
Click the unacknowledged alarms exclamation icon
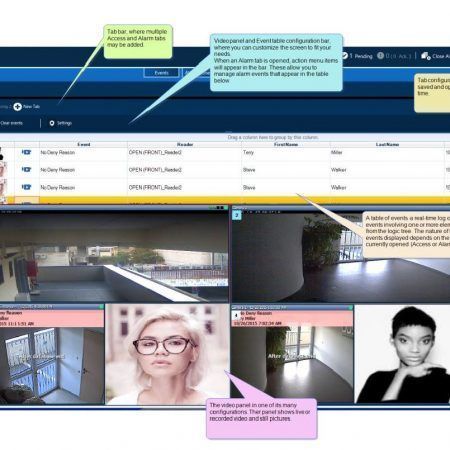click(x=380, y=55)
